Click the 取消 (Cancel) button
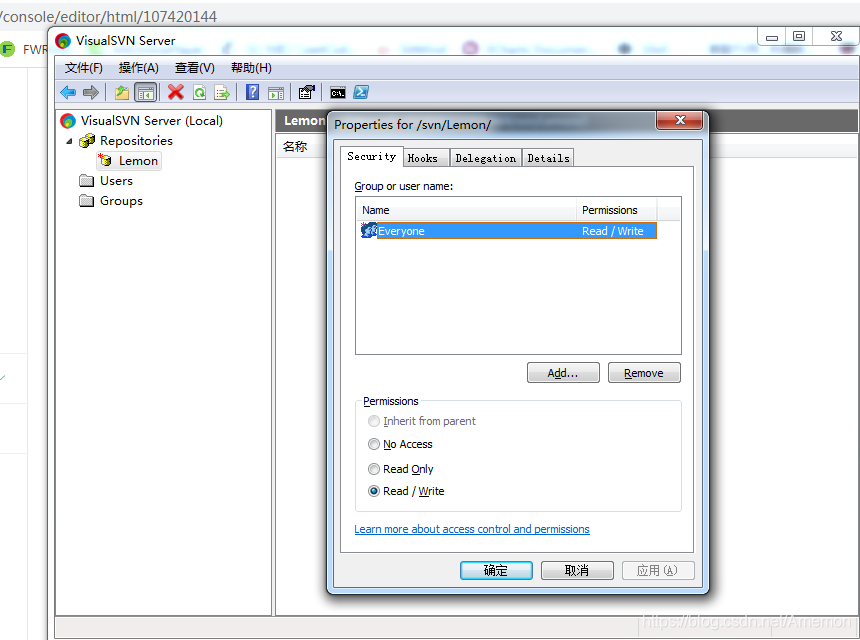This screenshot has height=640, width=860. point(577,570)
